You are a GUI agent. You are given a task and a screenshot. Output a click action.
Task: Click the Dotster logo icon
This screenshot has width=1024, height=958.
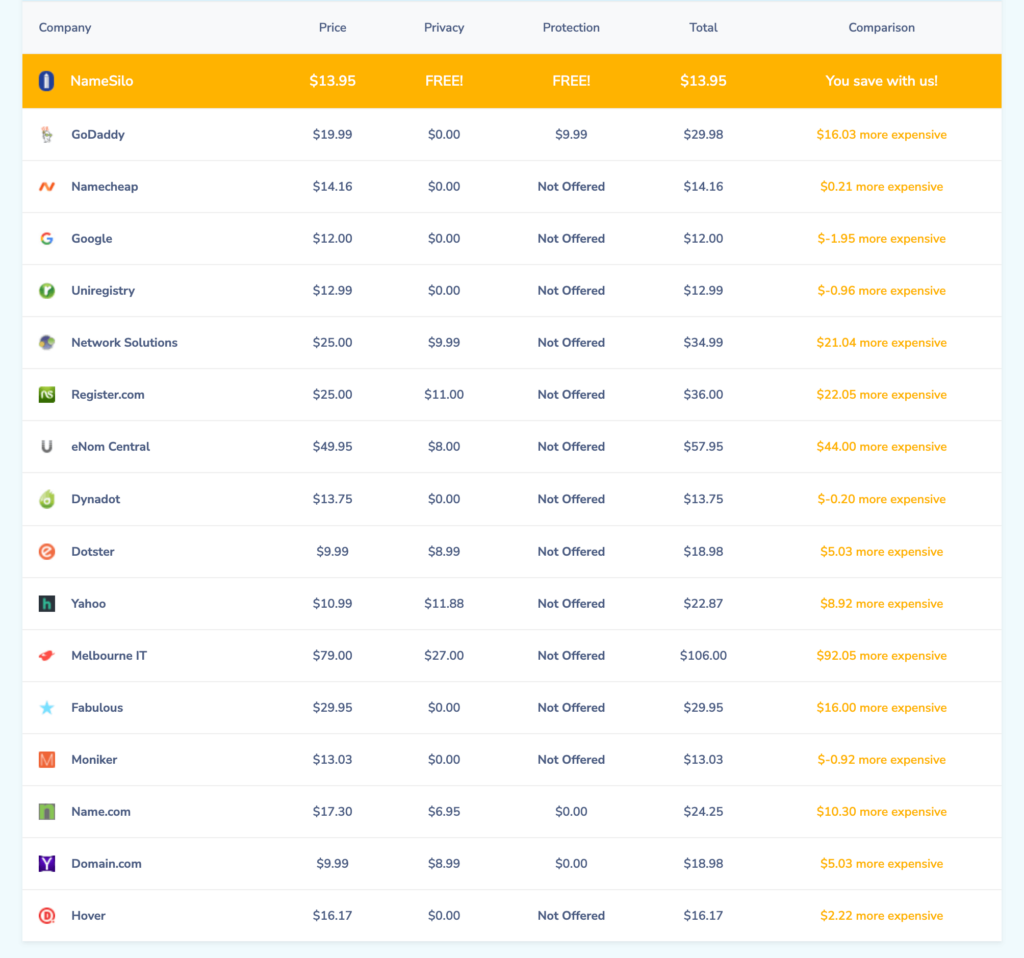[x=46, y=551]
